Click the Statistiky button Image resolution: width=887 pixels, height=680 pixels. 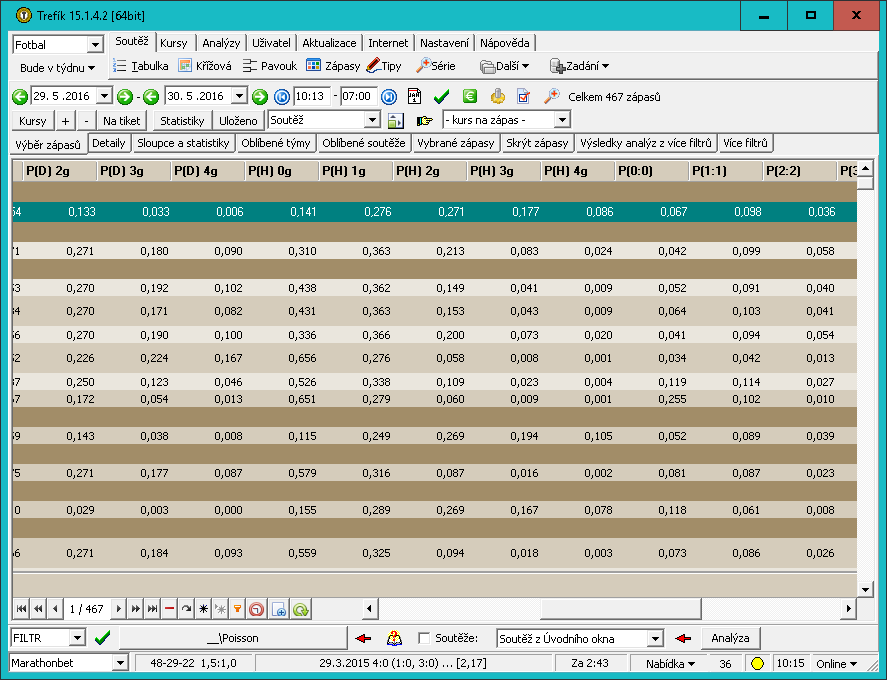[182, 120]
